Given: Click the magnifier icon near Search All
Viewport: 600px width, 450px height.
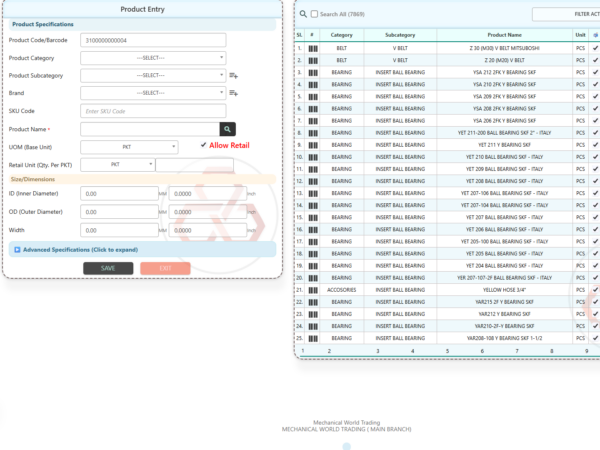Looking at the screenshot, I should [x=303, y=14].
